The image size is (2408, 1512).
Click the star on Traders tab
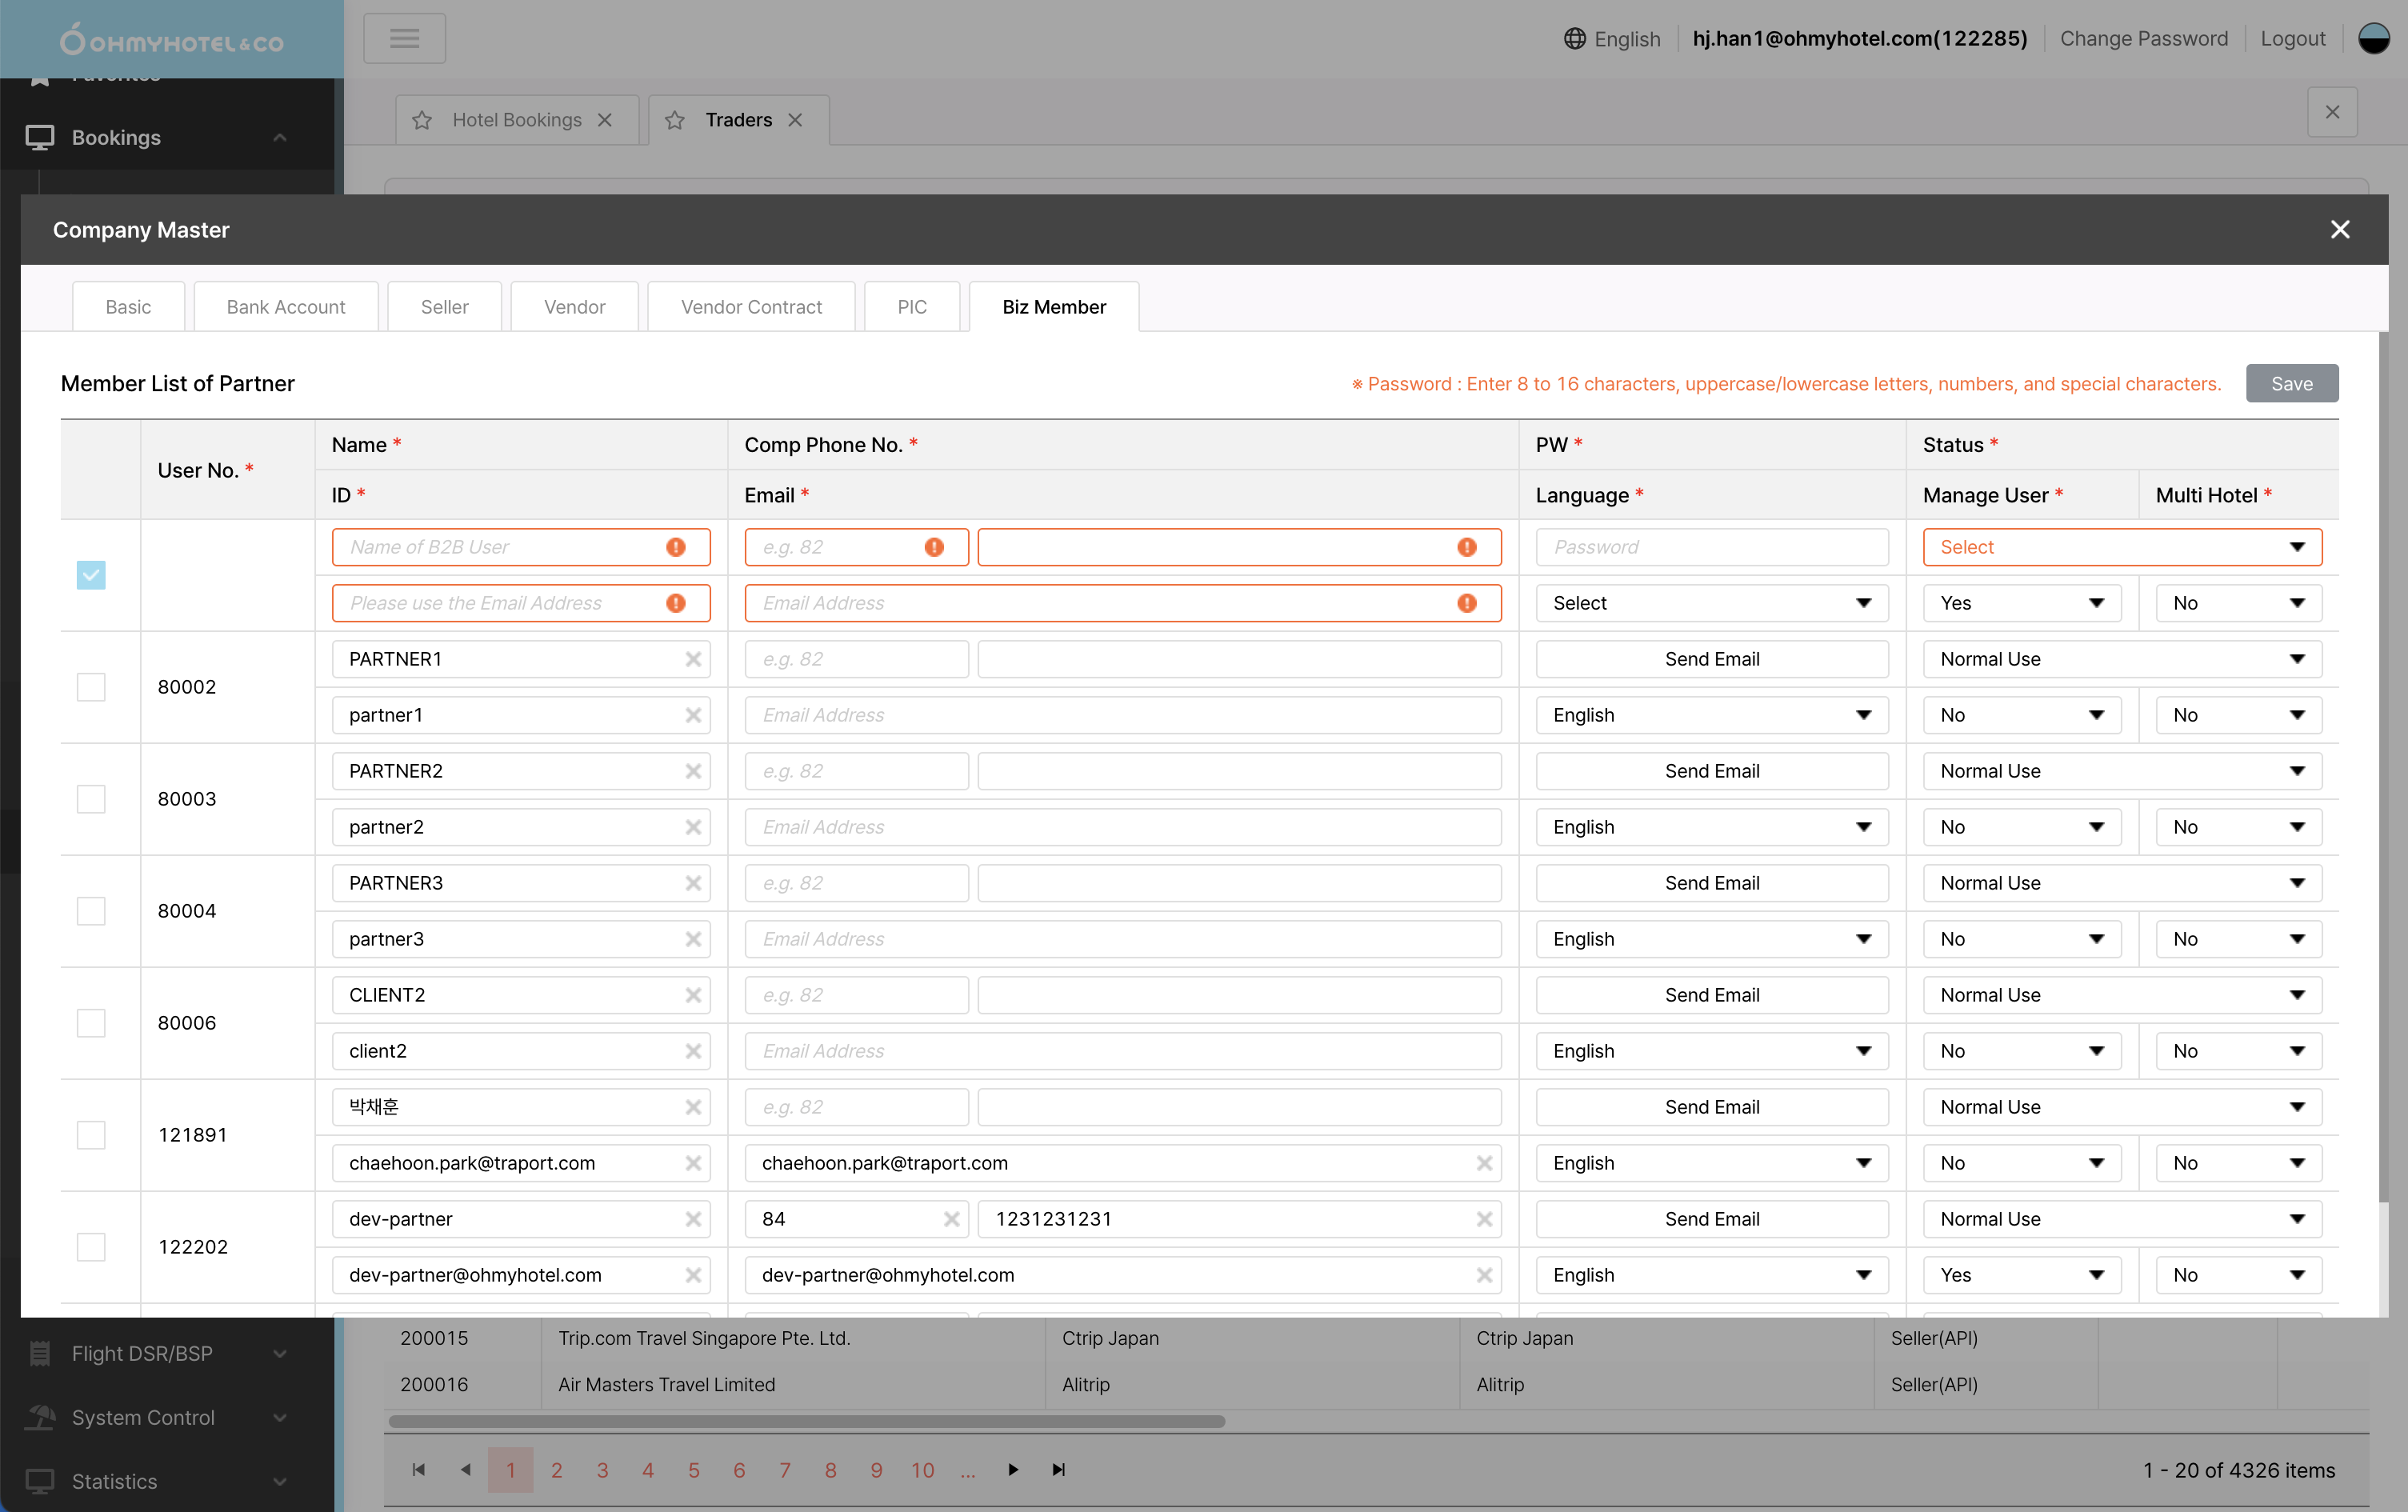click(675, 120)
